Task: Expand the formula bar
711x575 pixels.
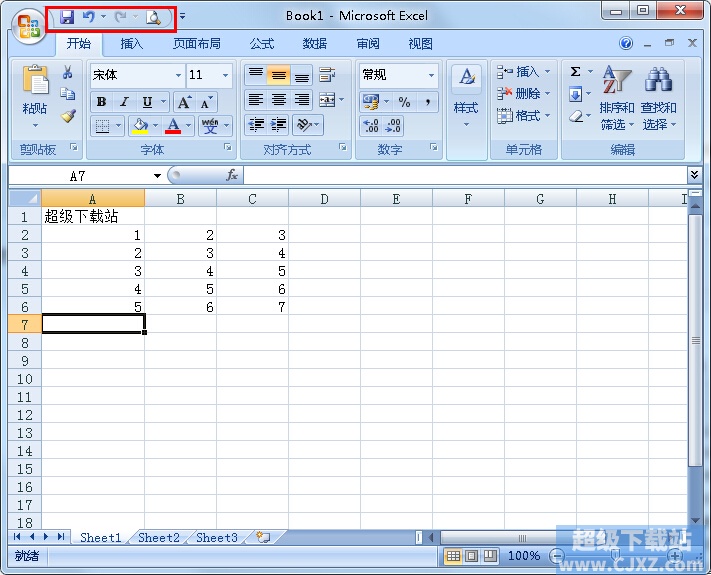Action: [x=694, y=175]
